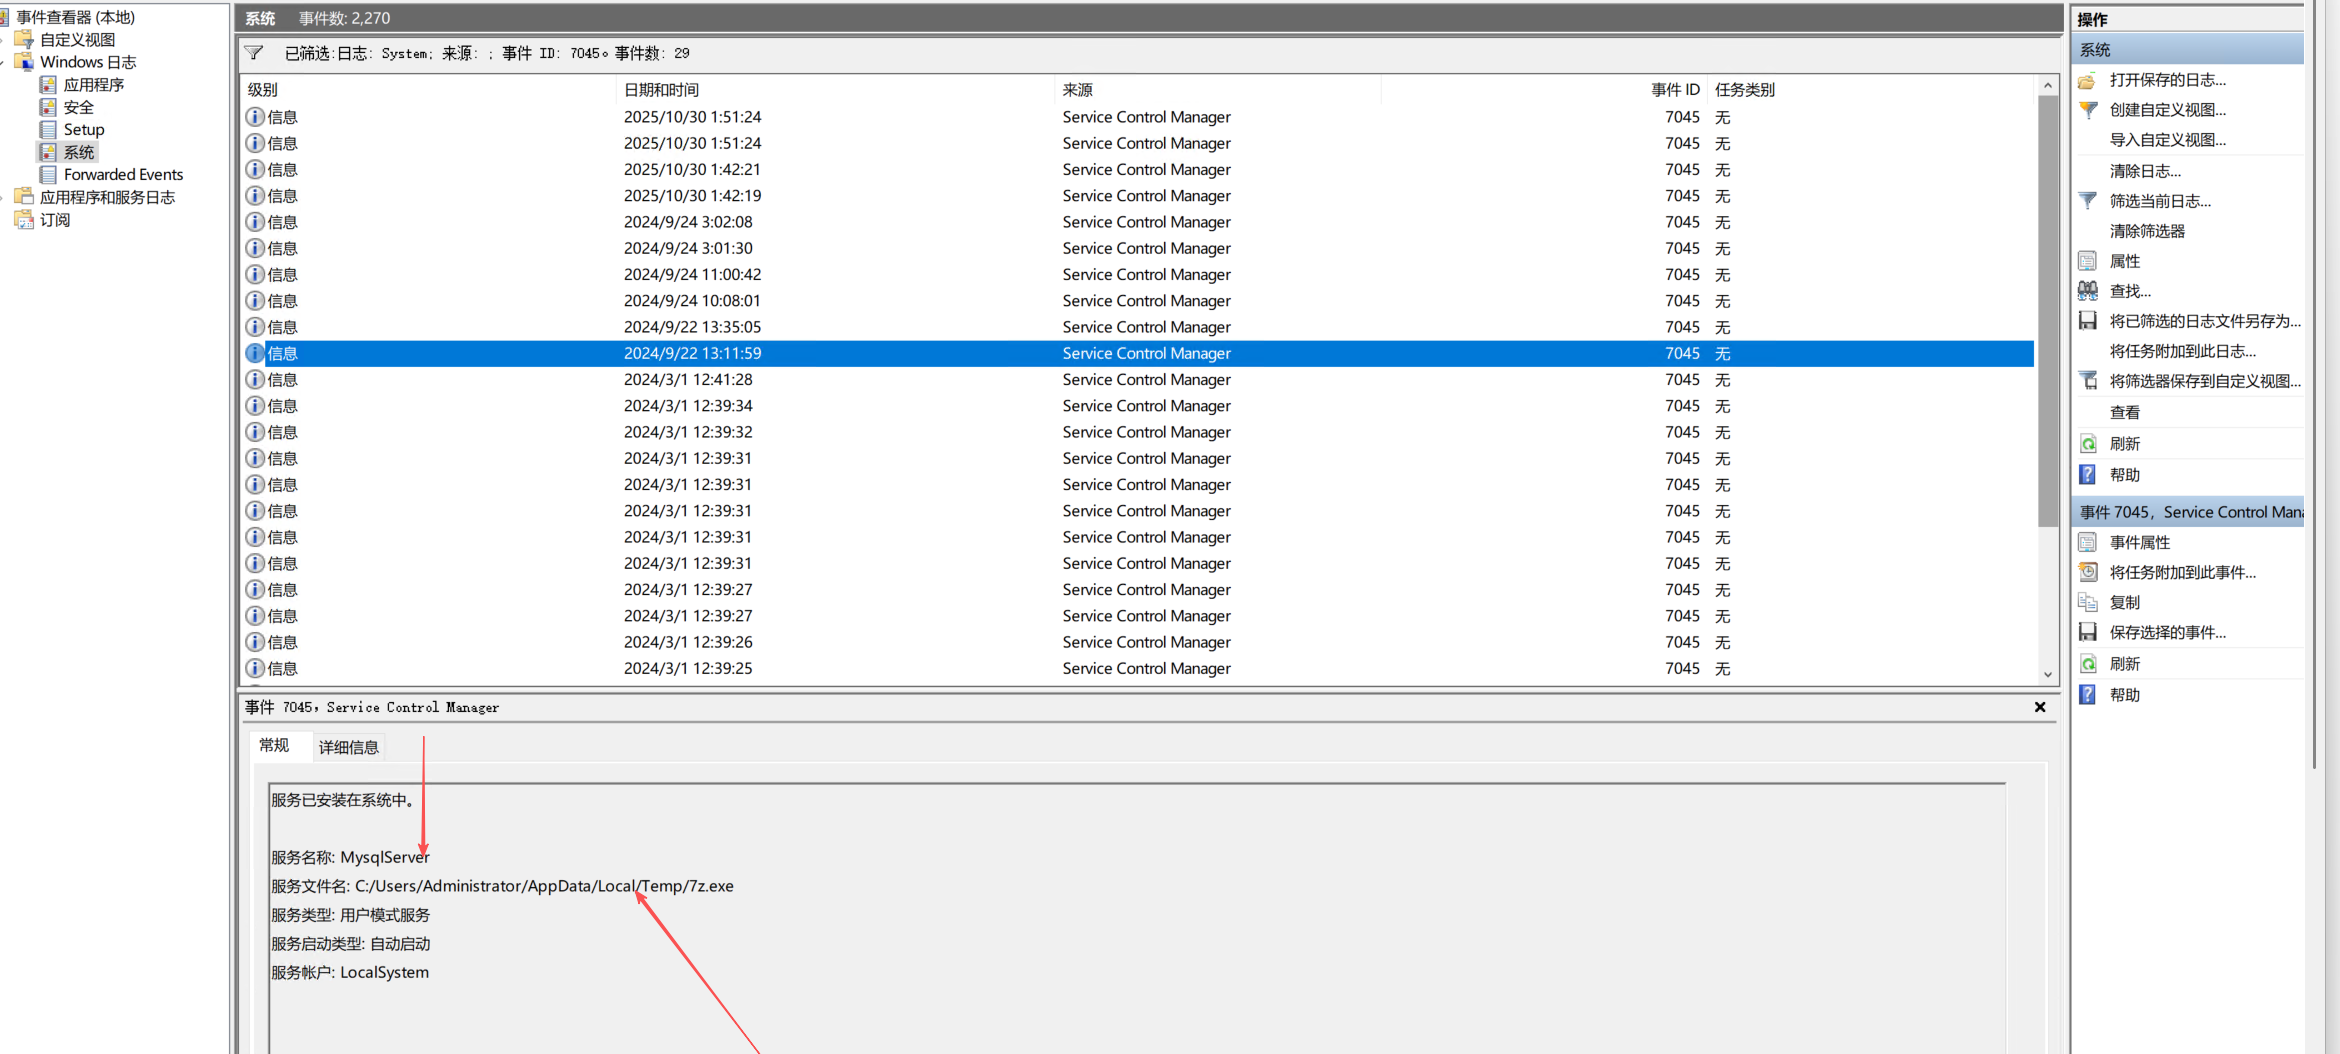Click the folder icon for 打开保存的日志

[2087, 80]
